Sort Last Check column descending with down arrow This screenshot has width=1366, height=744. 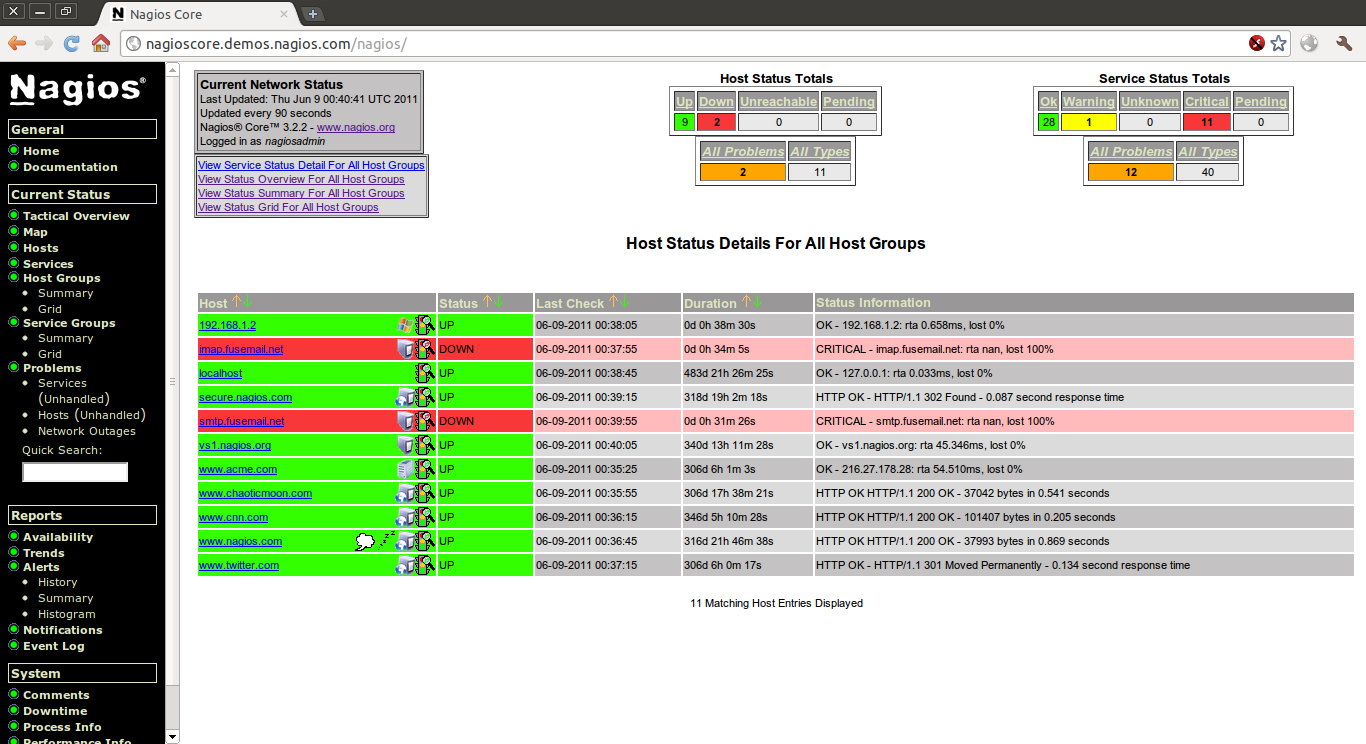[625, 302]
